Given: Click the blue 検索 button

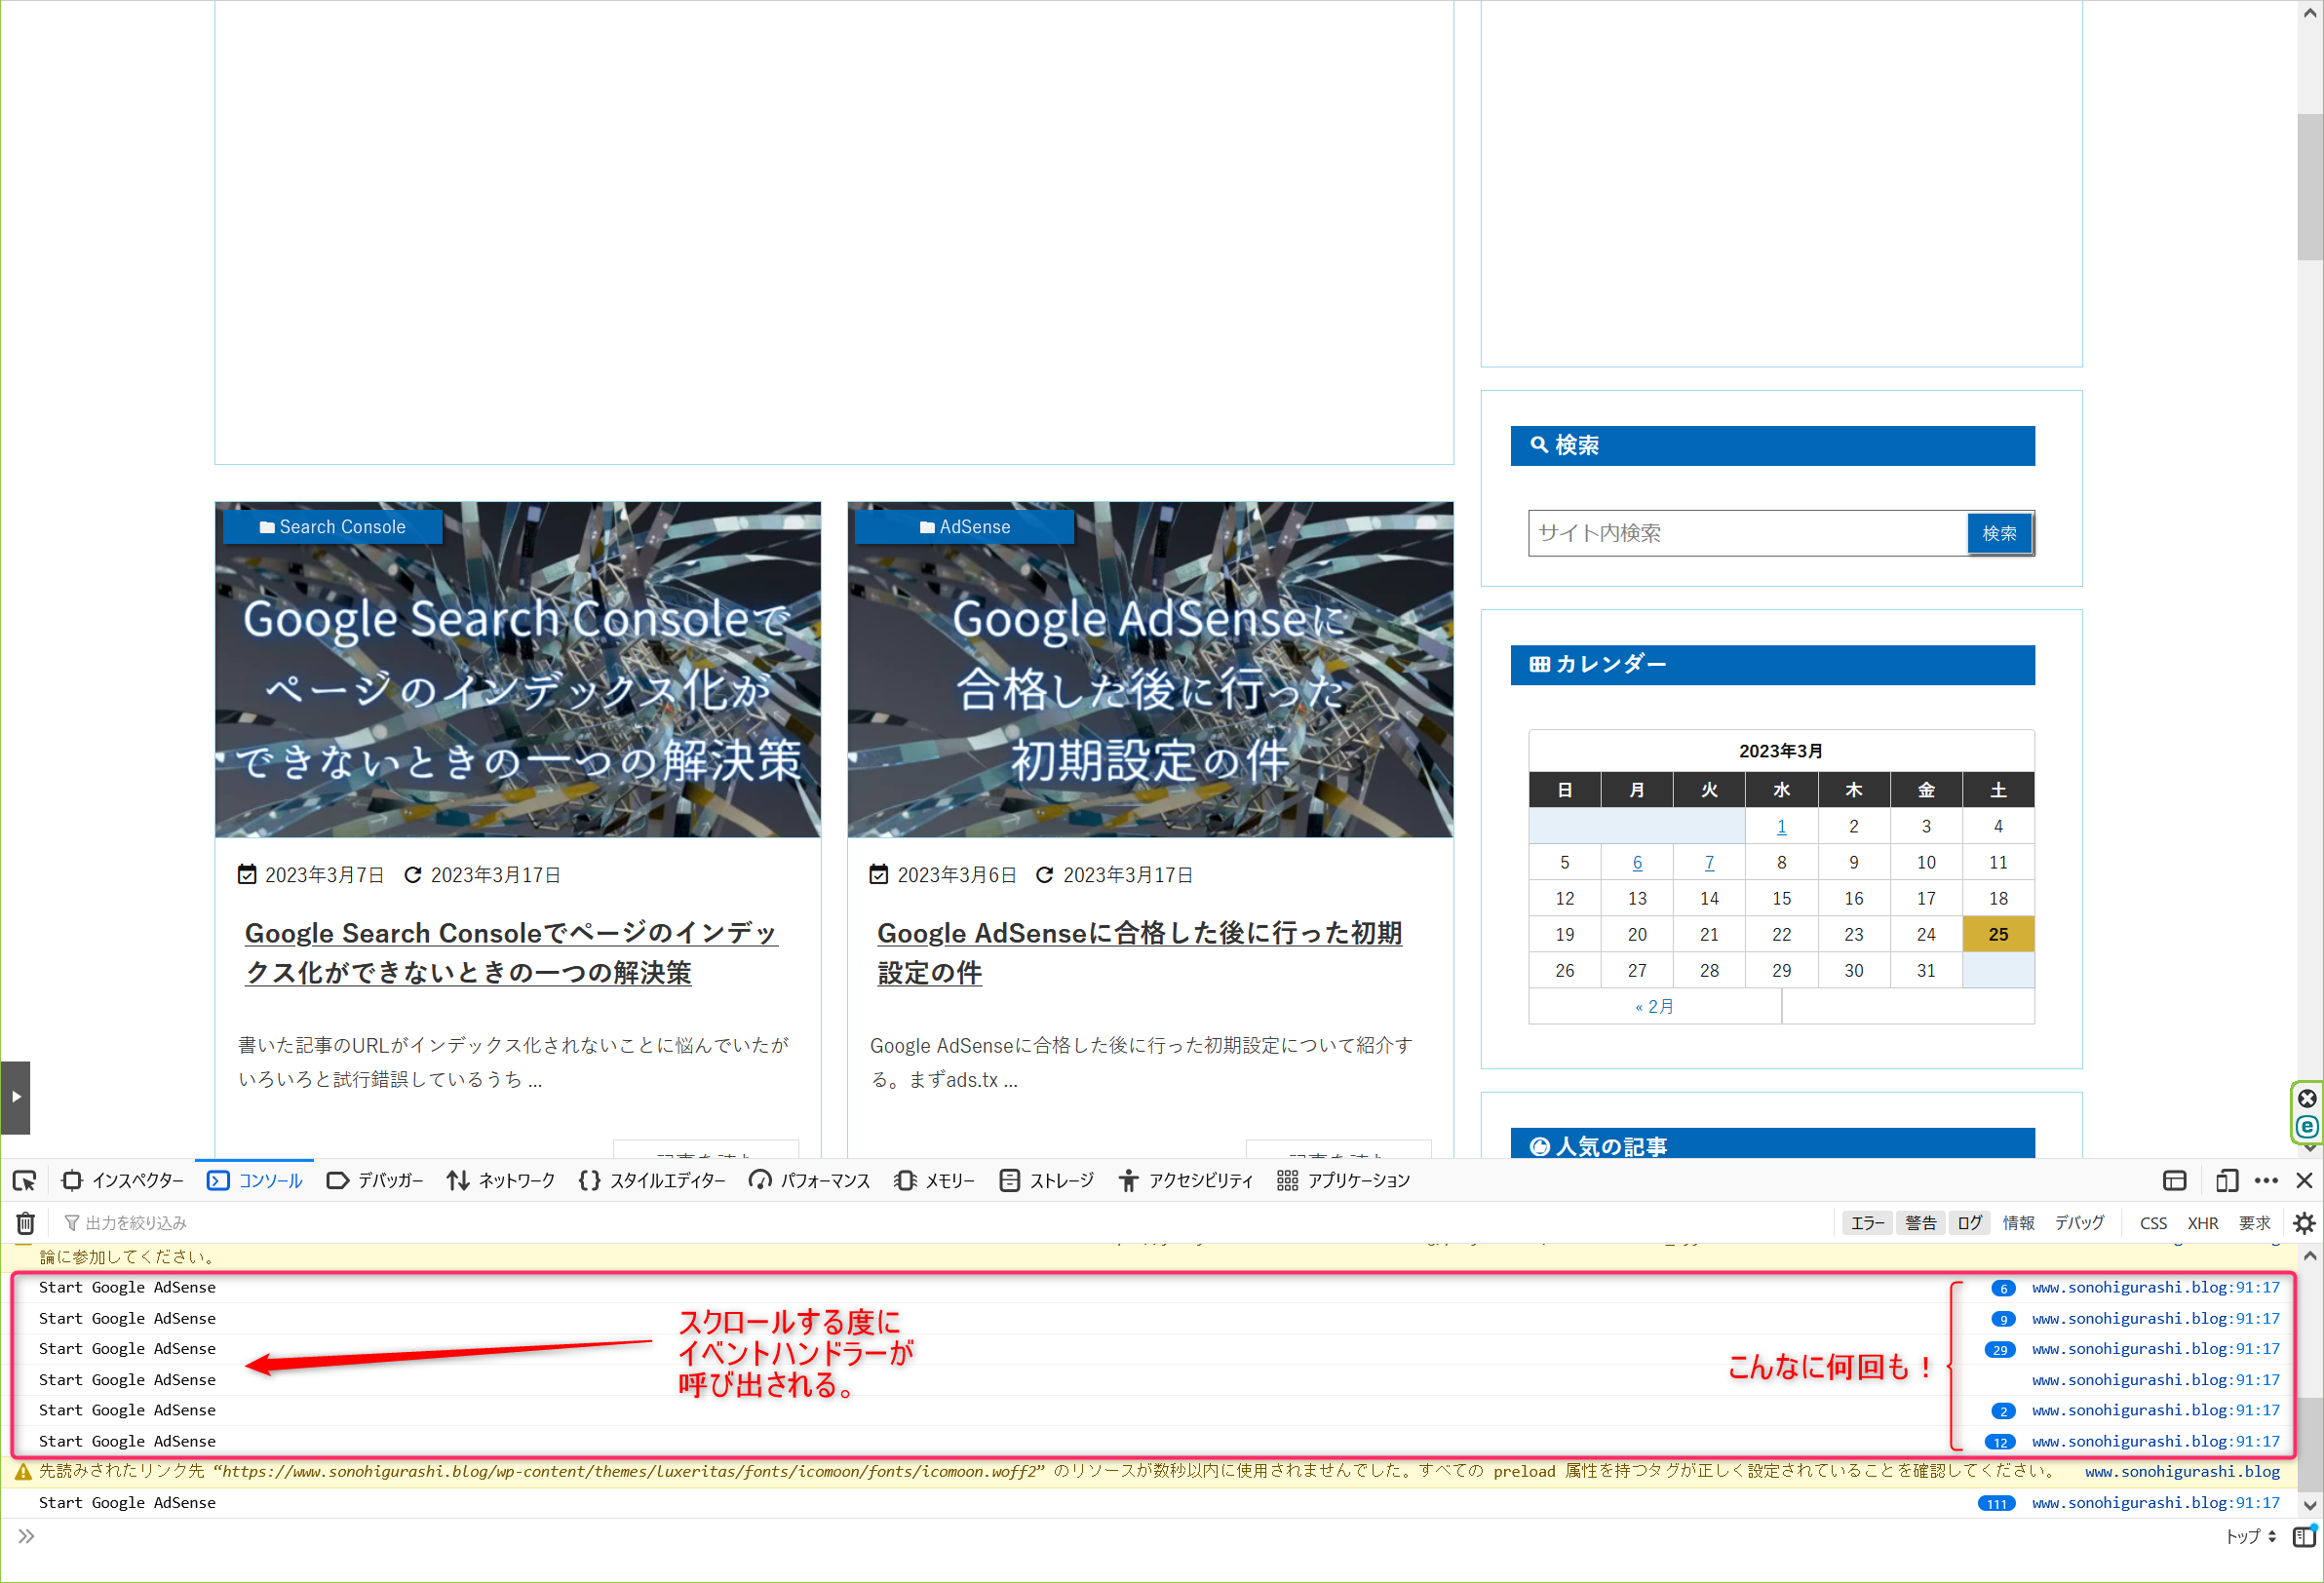Looking at the screenshot, I should 1999,533.
